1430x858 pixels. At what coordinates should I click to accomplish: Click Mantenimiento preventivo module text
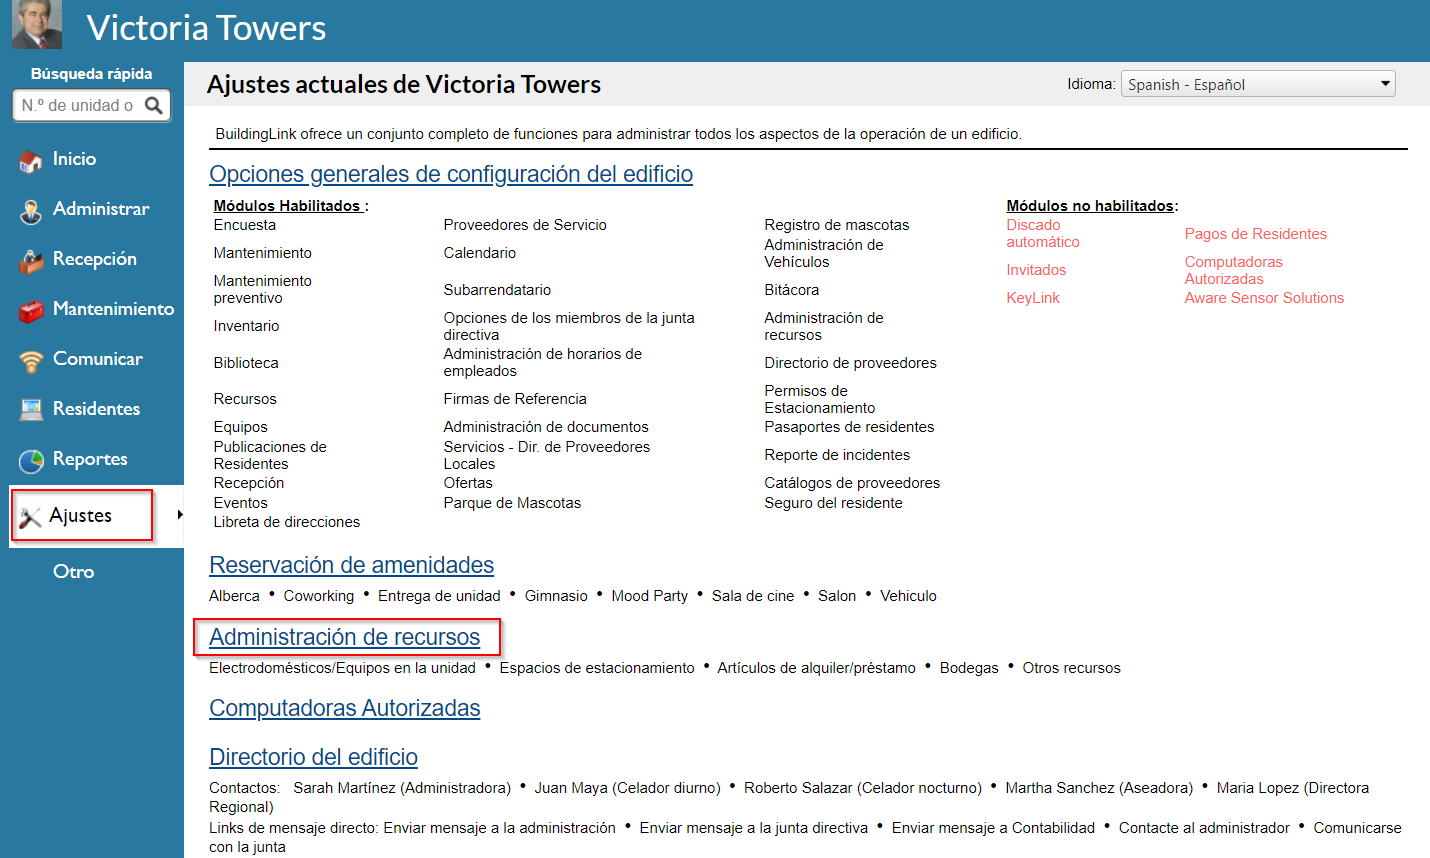point(262,290)
